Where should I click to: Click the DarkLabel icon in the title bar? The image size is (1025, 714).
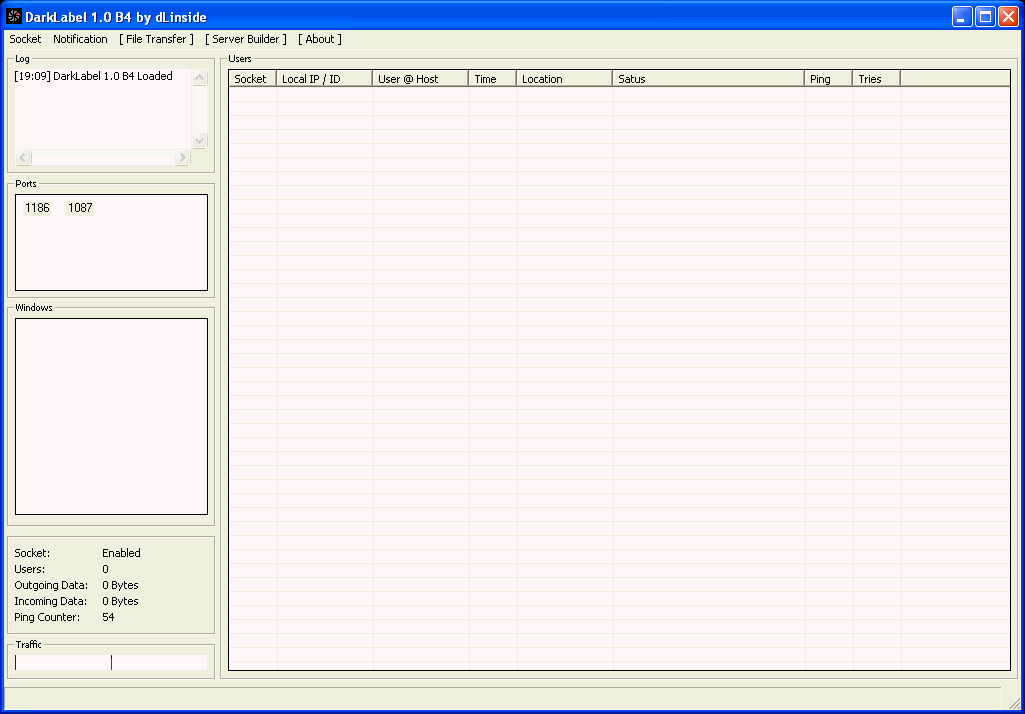pos(14,16)
